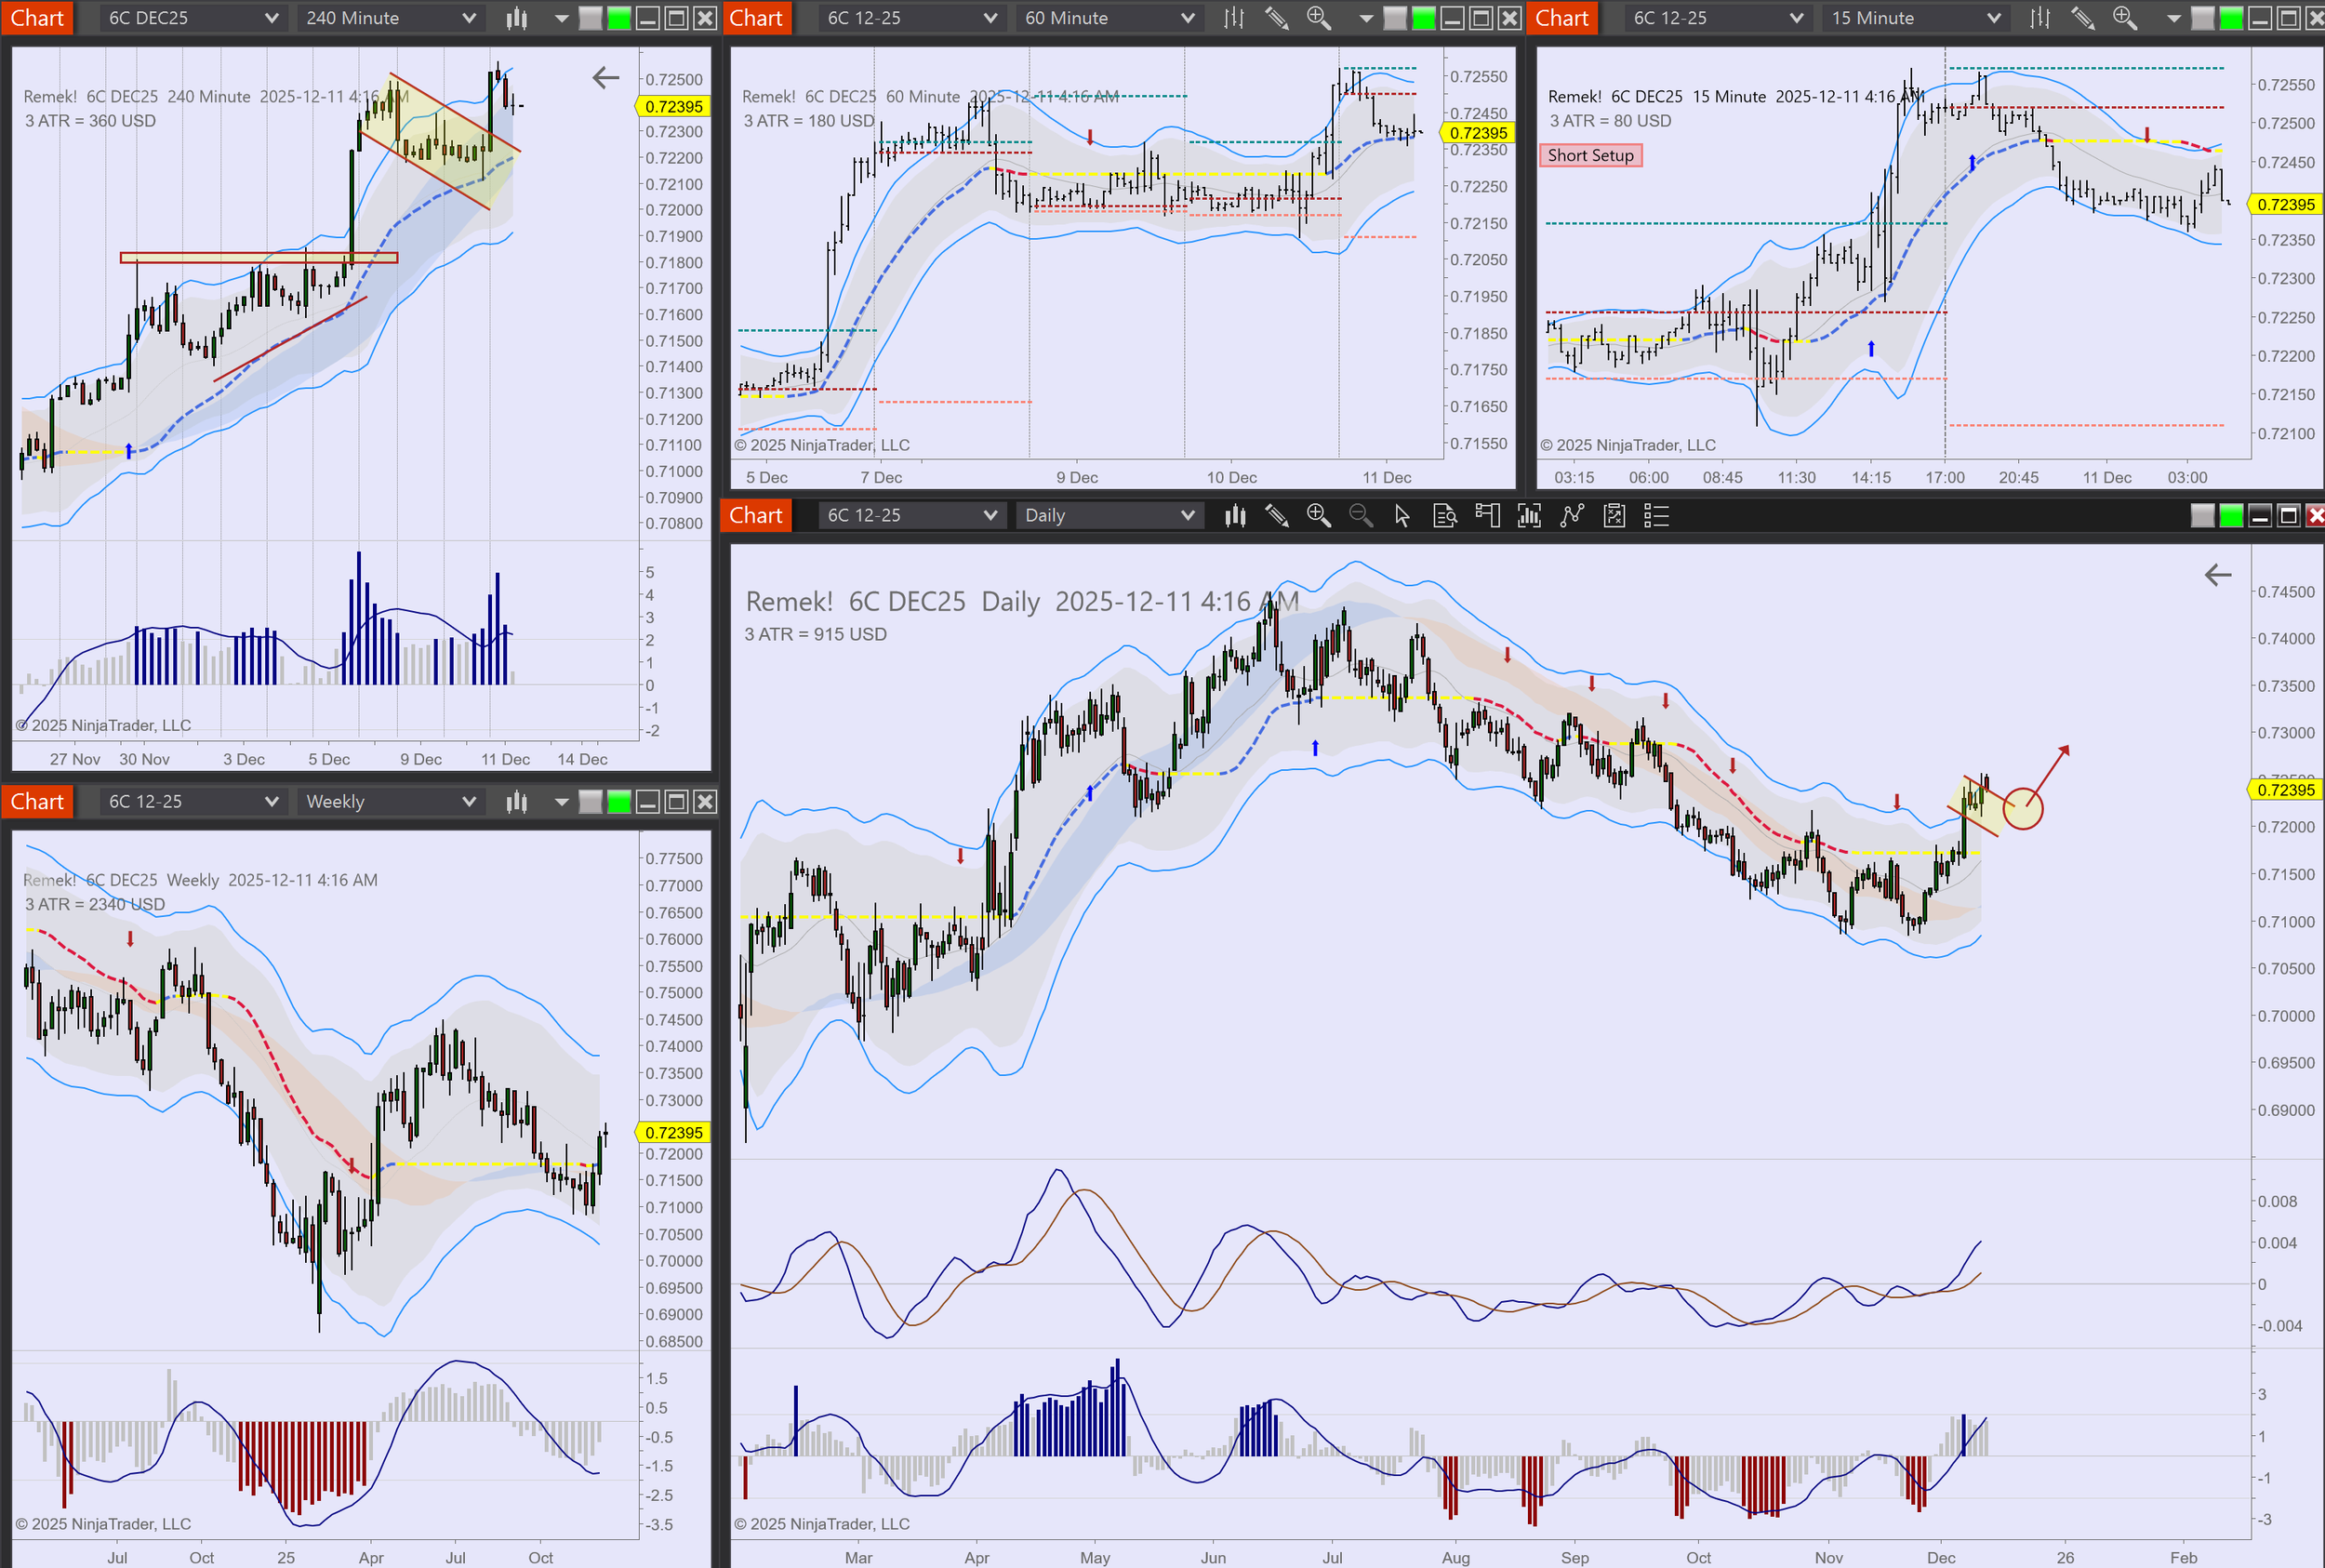Click green link swatch in Weekly chart
The height and width of the screenshot is (1568, 2325).
(x=619, y=801)
